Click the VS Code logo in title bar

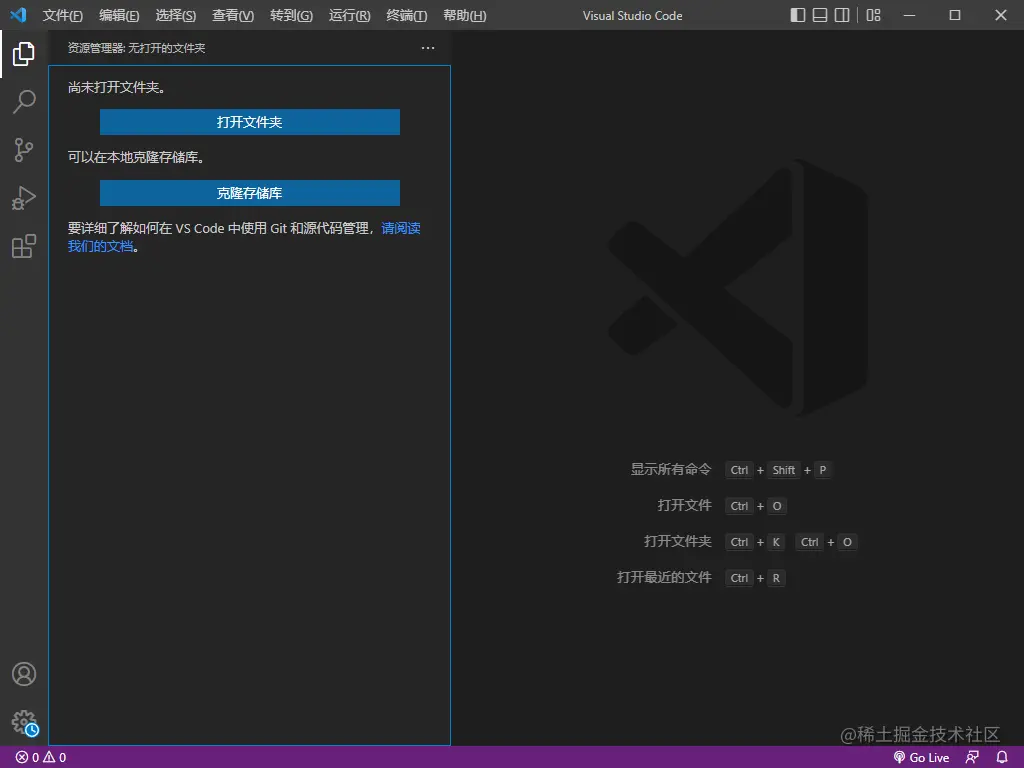click(x=18, y=15)
